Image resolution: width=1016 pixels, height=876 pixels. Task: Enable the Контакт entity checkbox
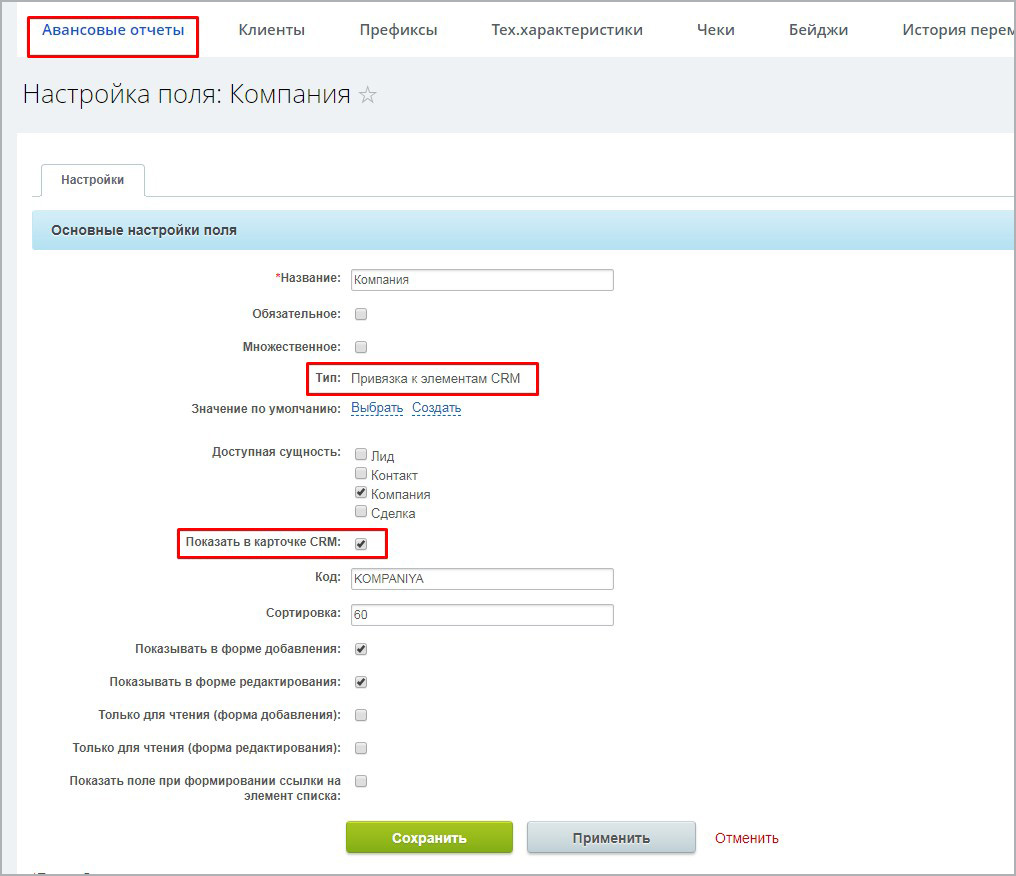pyautogui.click(x=361, y=474)
